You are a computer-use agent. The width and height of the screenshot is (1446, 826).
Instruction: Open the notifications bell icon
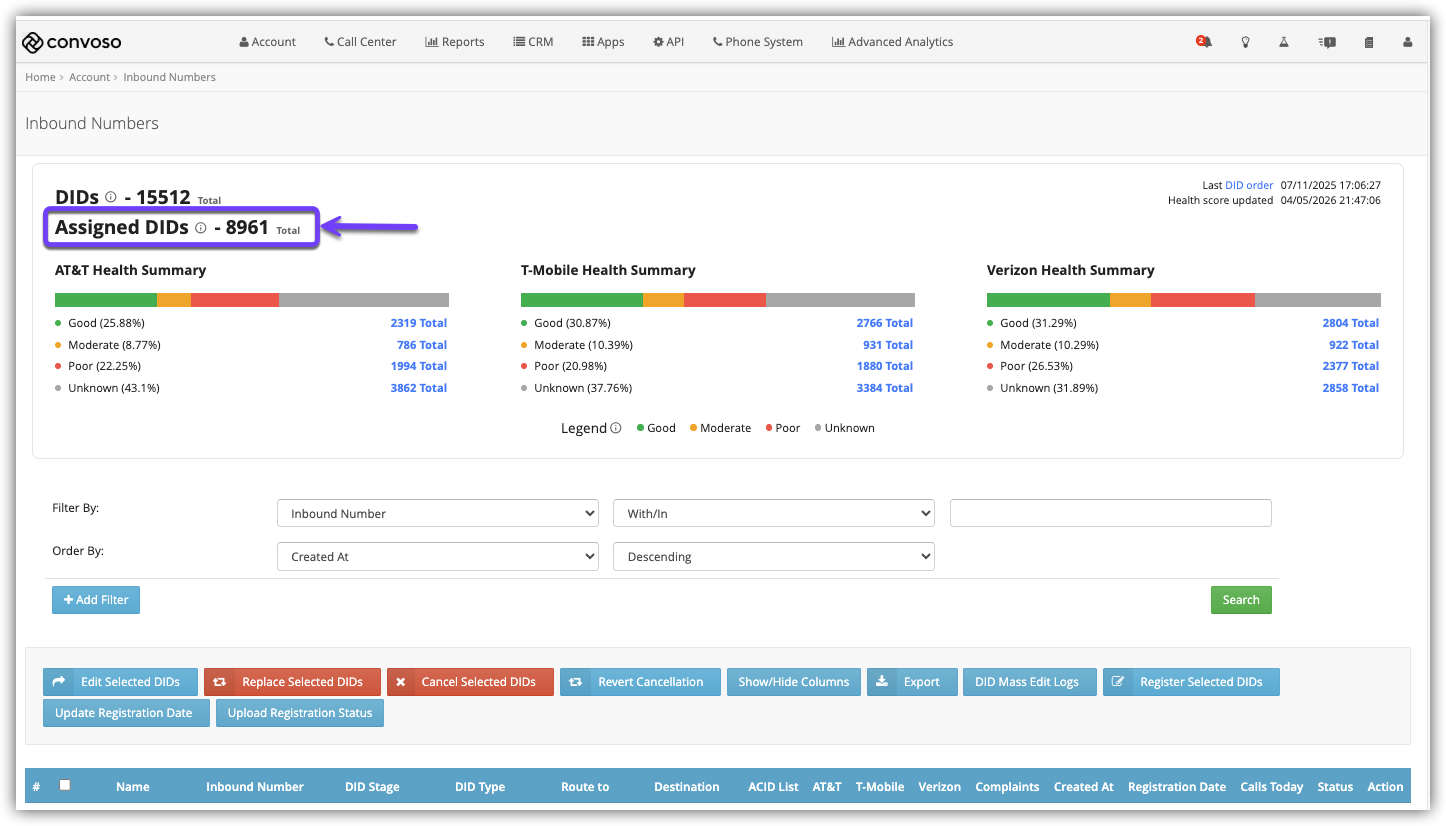pos(1204,42)
